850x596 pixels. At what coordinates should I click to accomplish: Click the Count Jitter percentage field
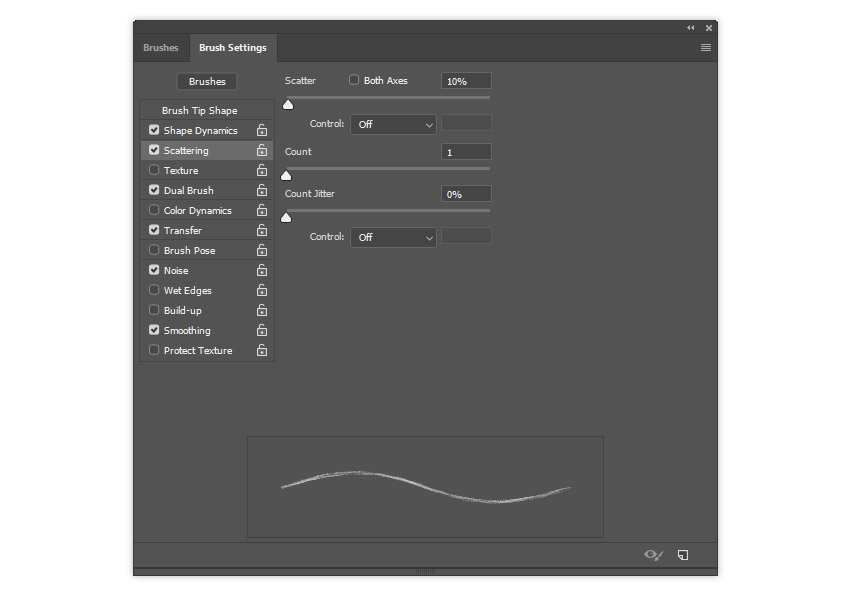point(466,194)
